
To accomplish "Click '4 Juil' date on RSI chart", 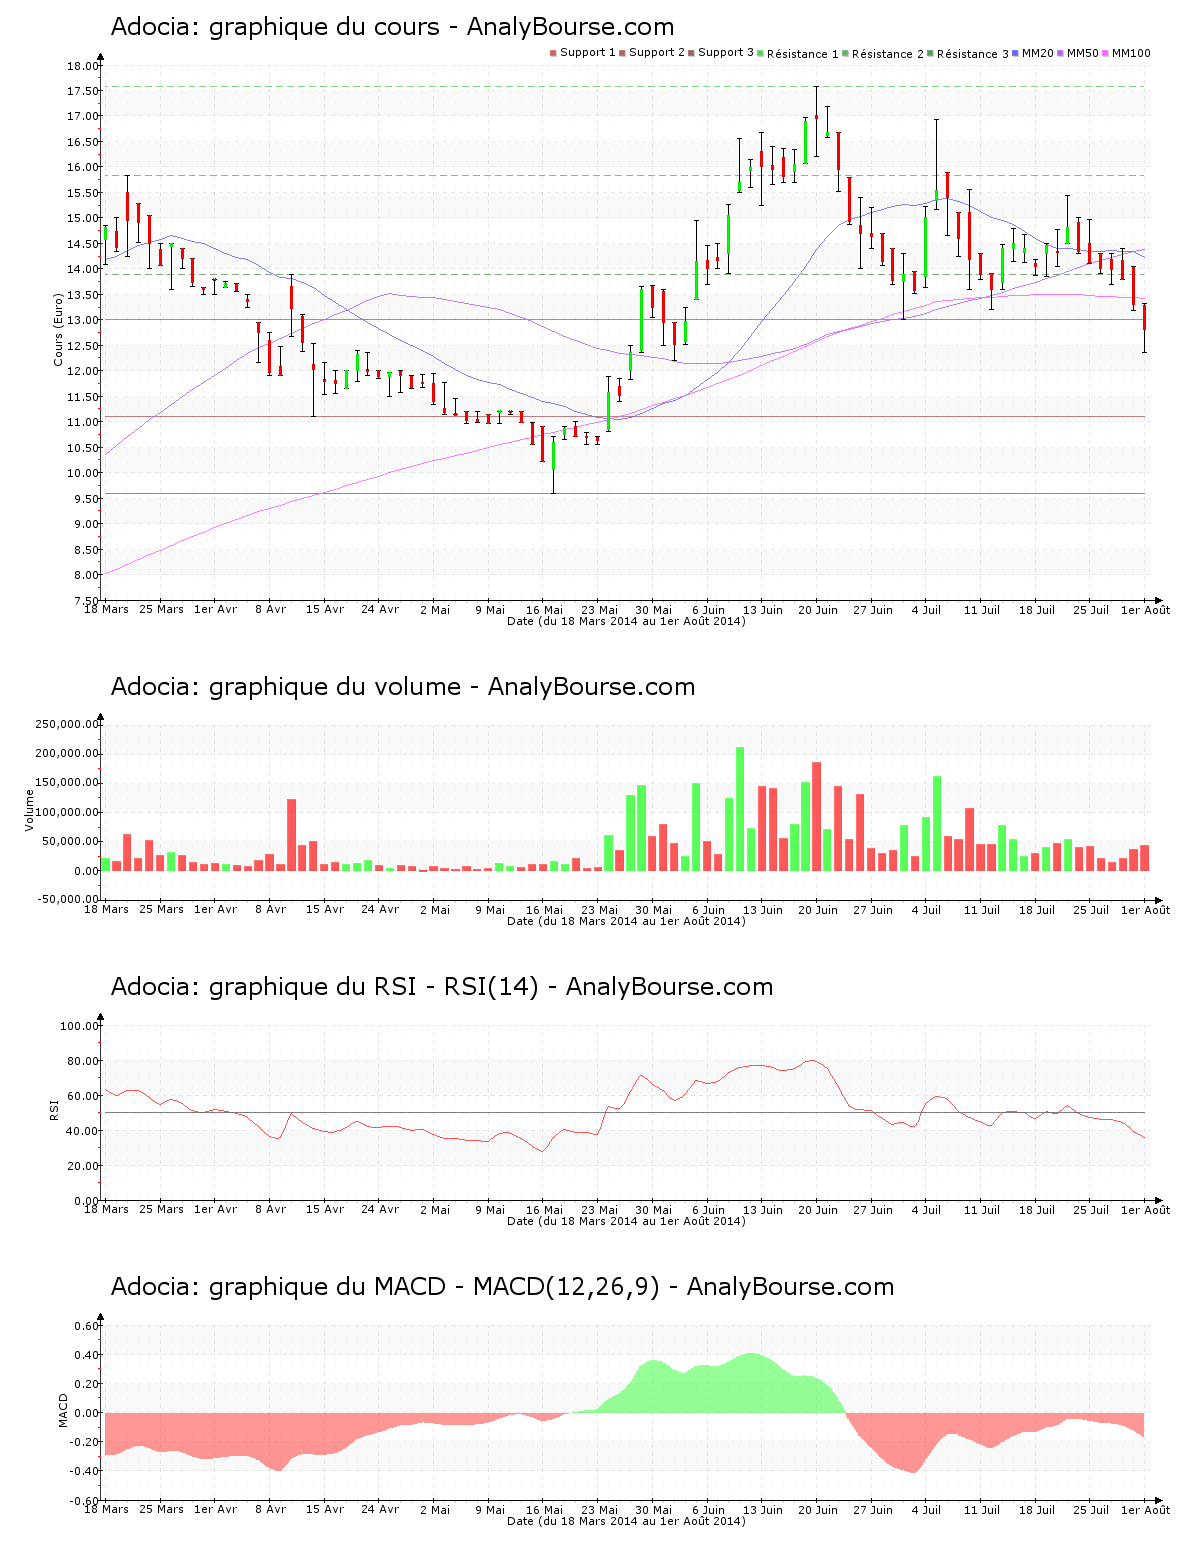I will [x=926, y=1210].
